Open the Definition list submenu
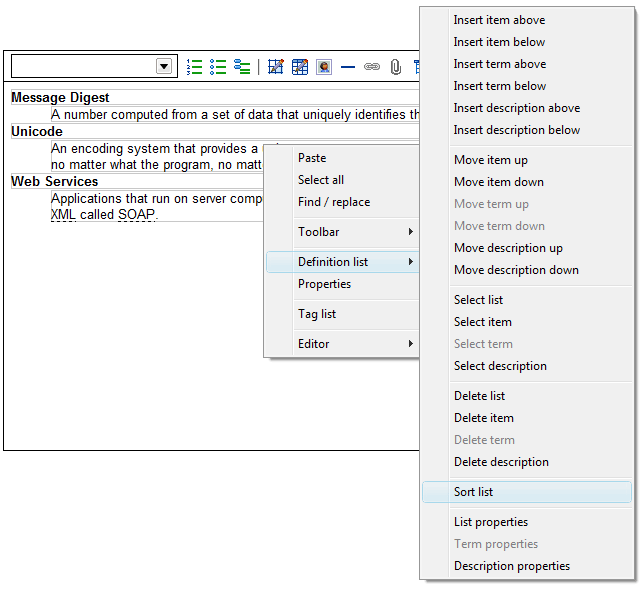The height and width of the screenshot is (590, 641). (341, 262)
